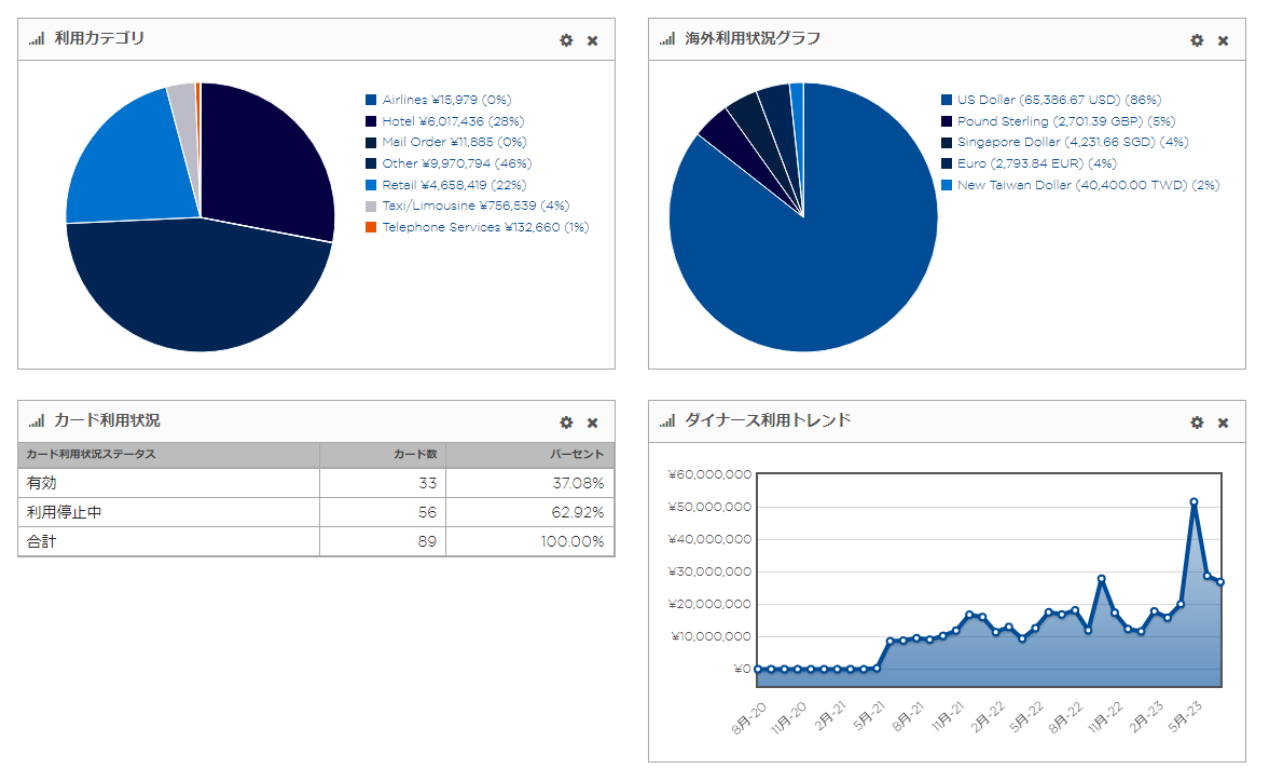The image size is (1263, 774).
Task: Click the Taxi/Limousine legend color swatch
Action: pyautogui.click(x=371, y=206)
